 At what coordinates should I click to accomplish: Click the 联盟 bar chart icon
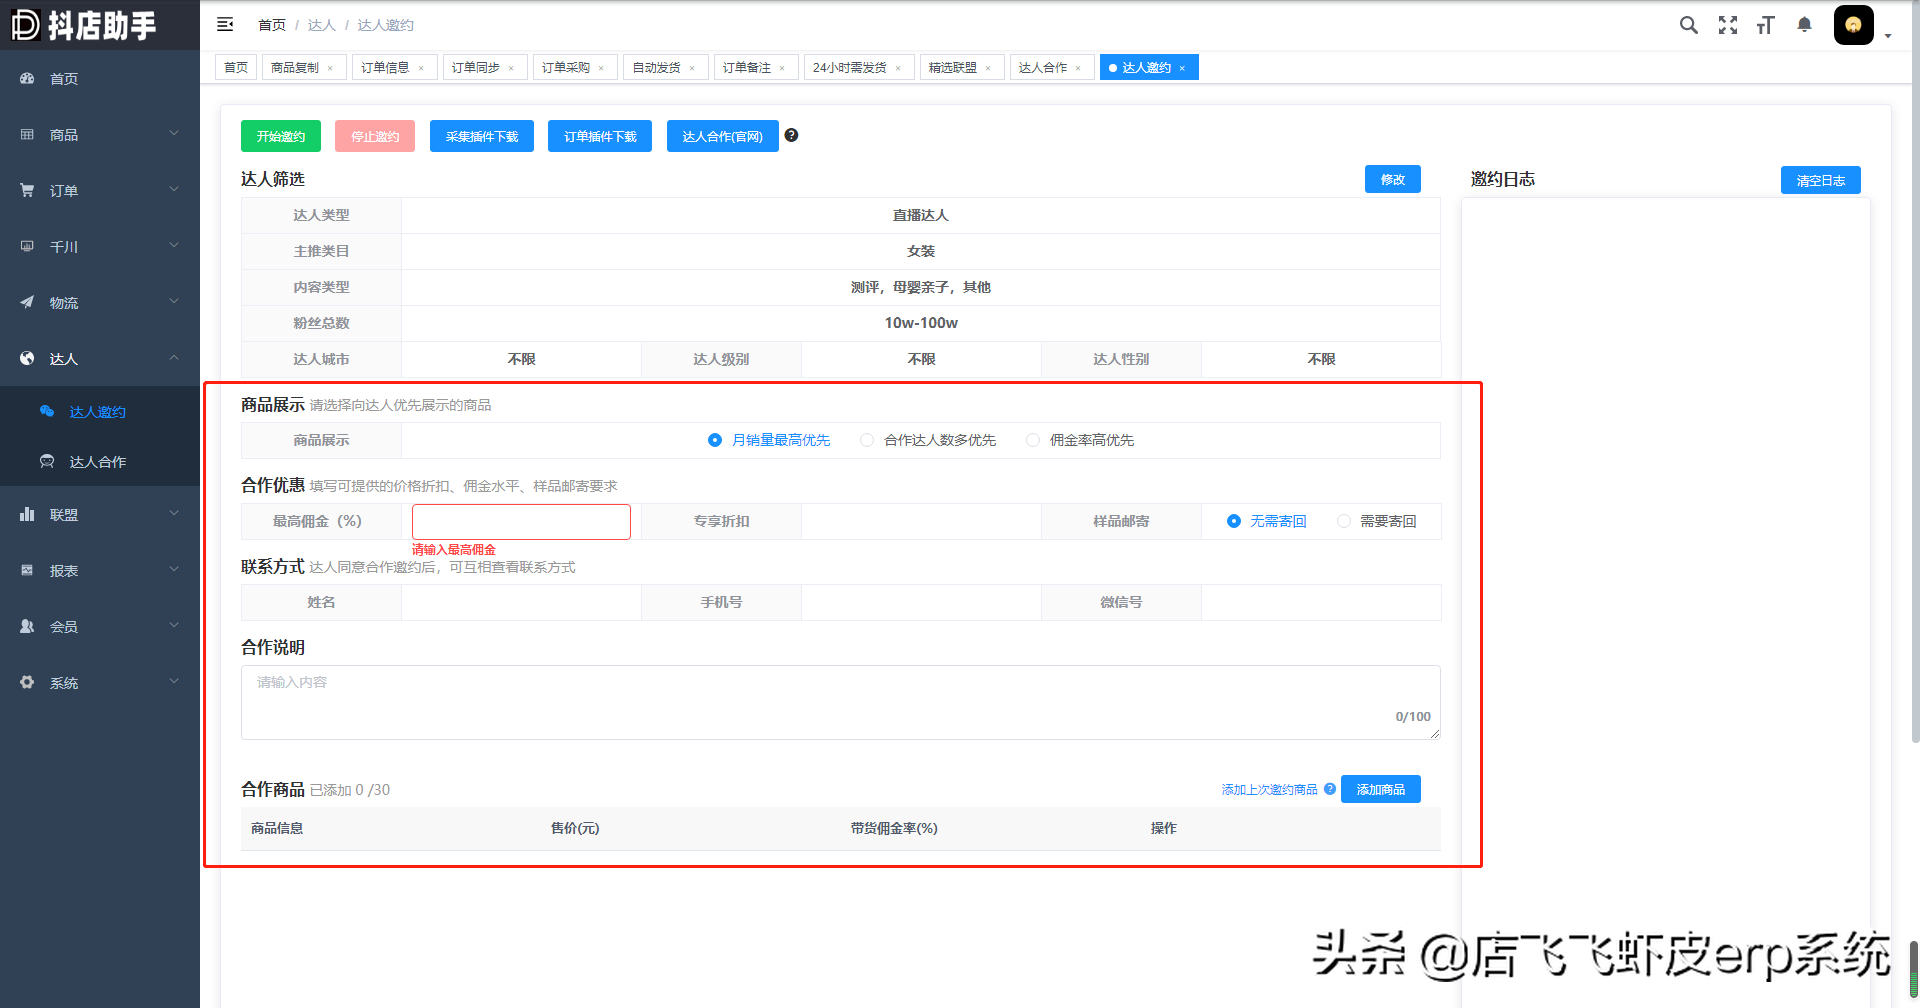tap(27, 514)
